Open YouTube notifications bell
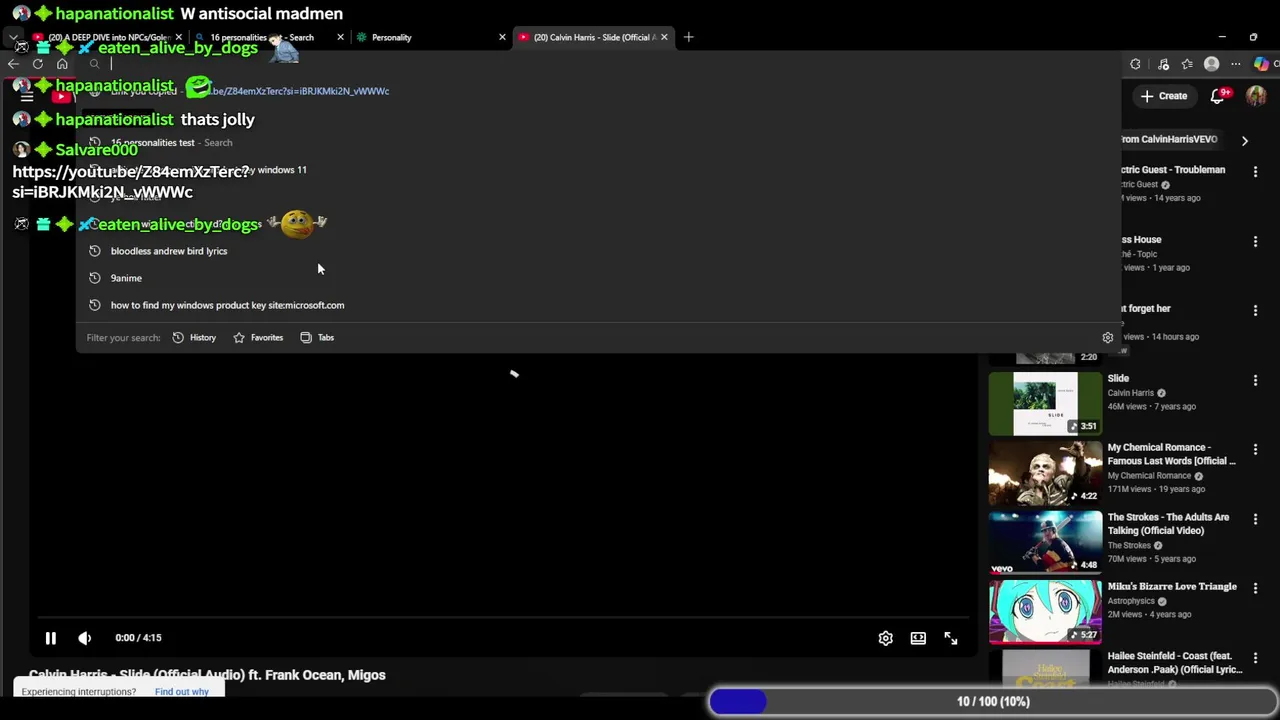Screen dimensions: 1280x720 tap(1218, 96)
